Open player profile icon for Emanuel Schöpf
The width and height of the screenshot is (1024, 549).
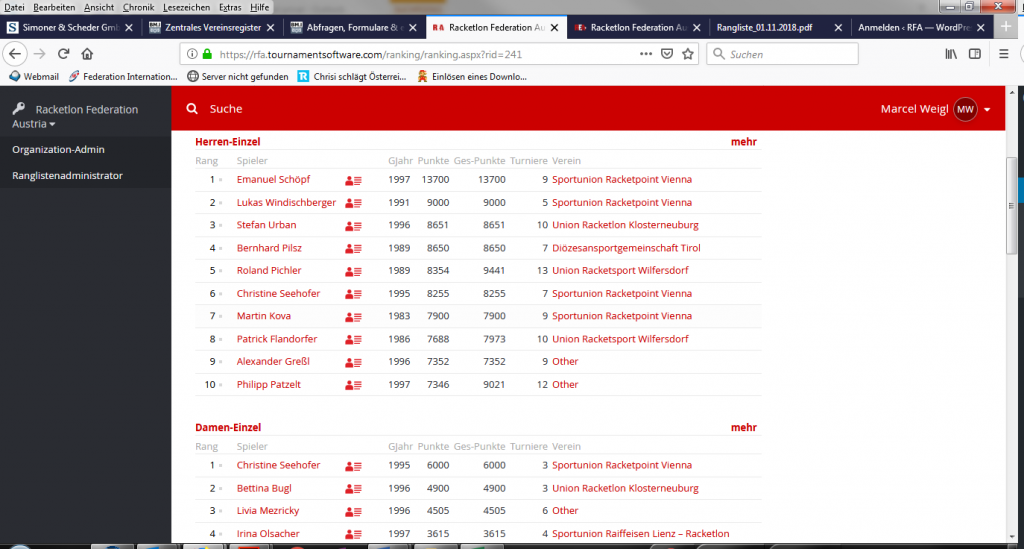coord(353,180)
